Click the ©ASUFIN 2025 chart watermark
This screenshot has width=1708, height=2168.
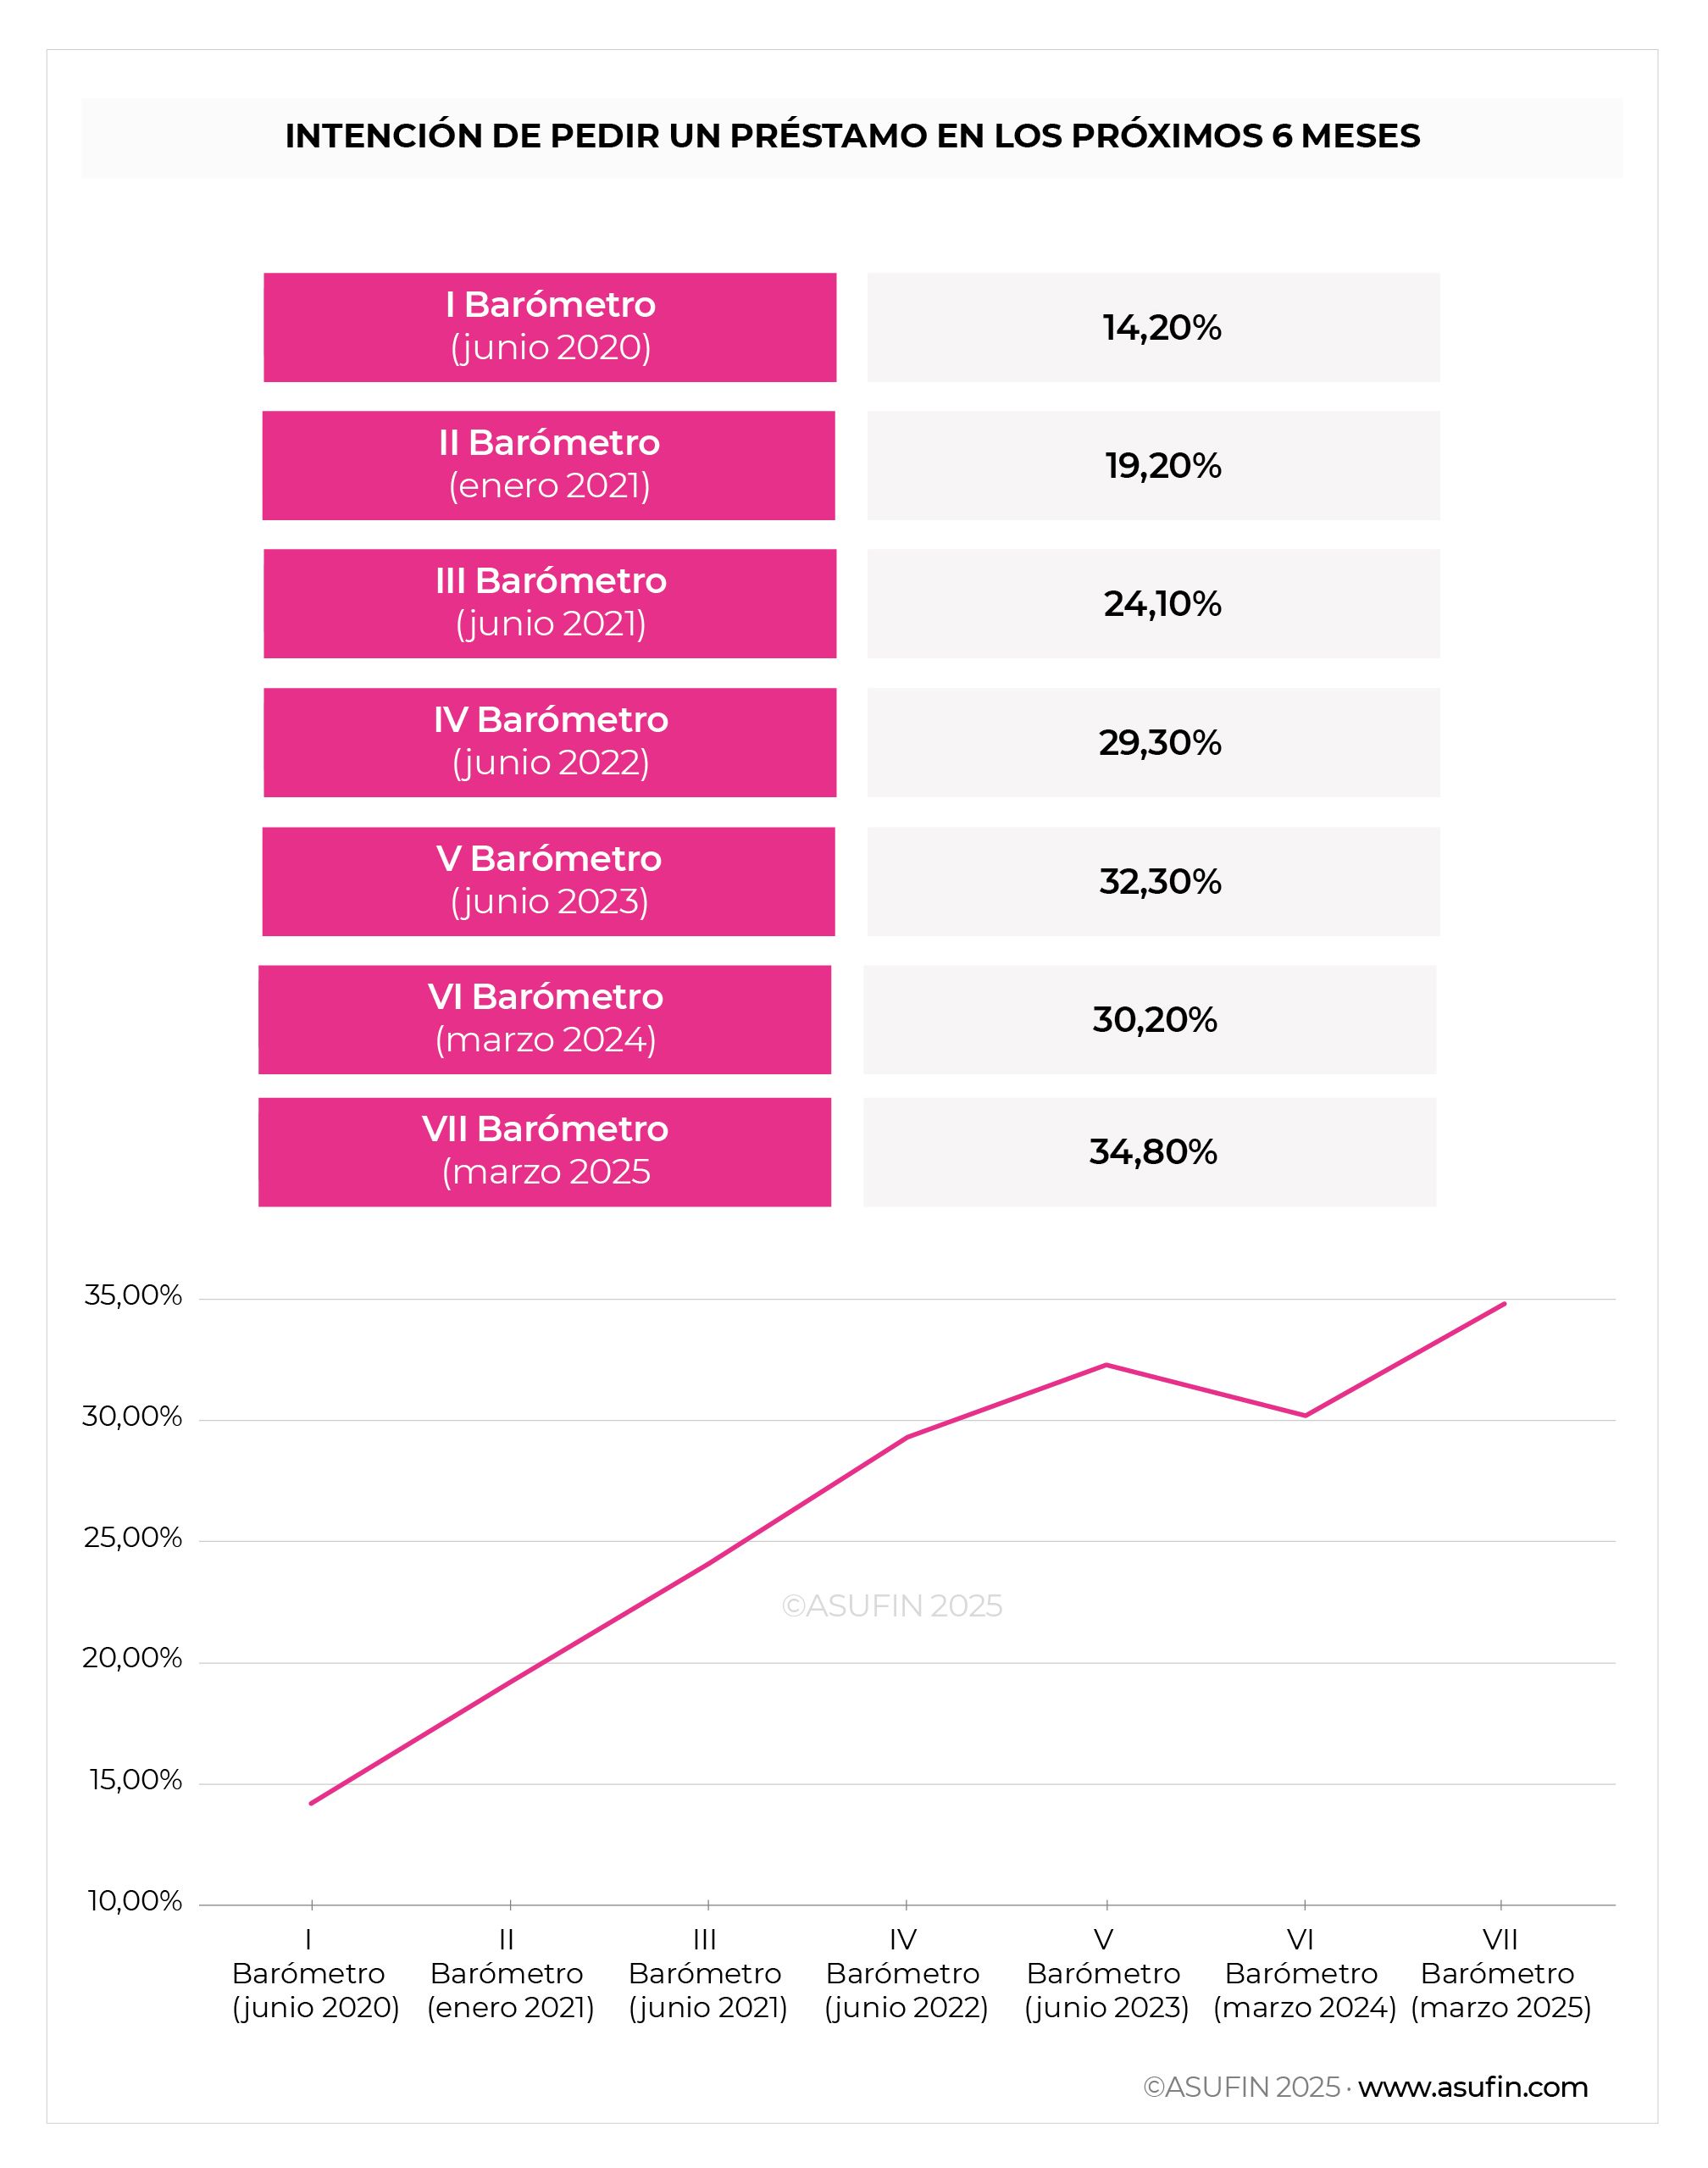tap(892, 1605)
